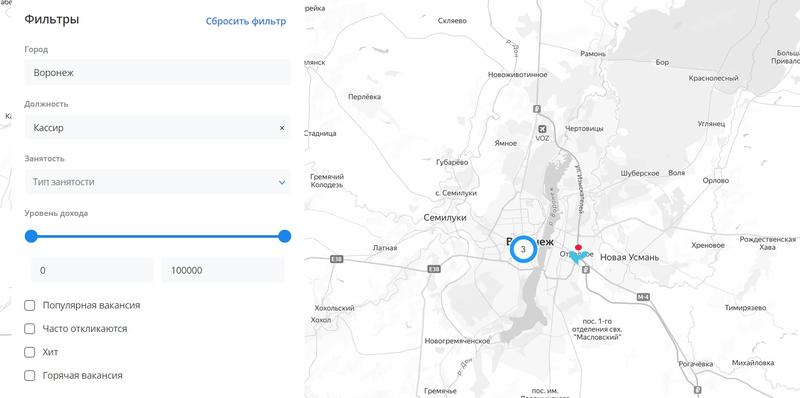Click Новоживотинное label on the map
The image size is (800, 398).
pyautogui.click(x=517, y=74)
